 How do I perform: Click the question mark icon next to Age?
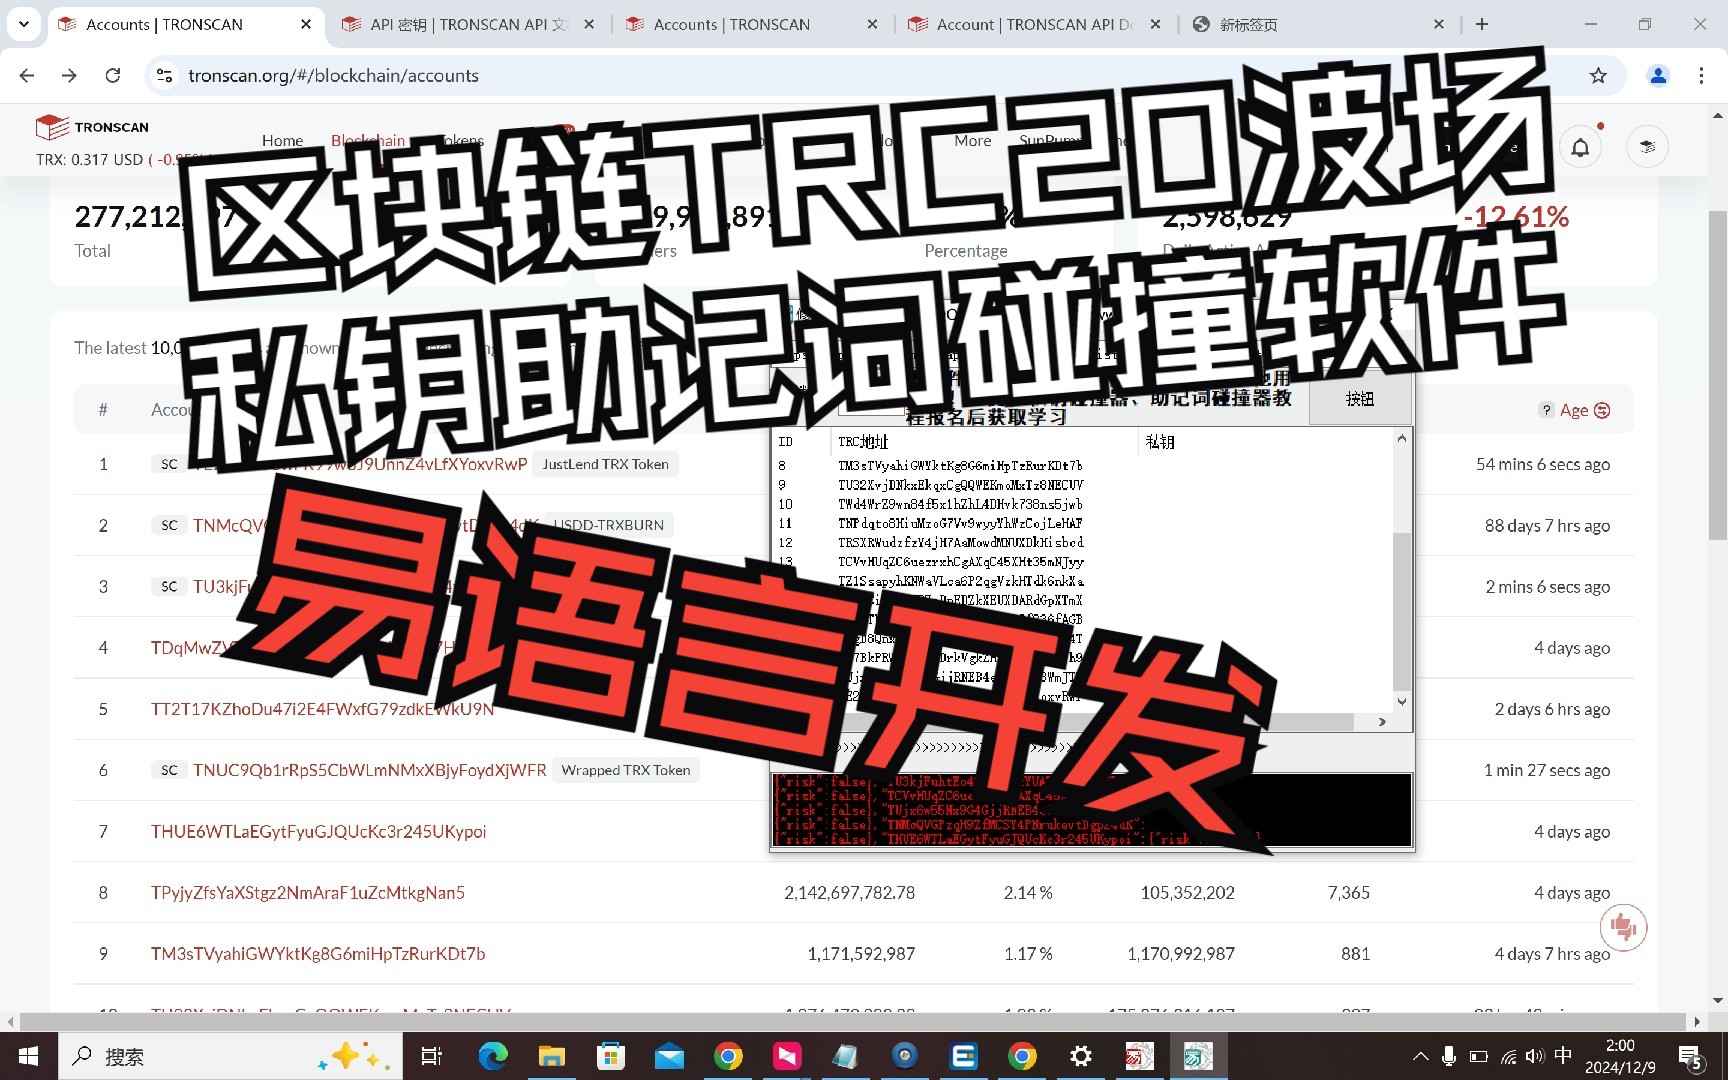pos(1545,410)
